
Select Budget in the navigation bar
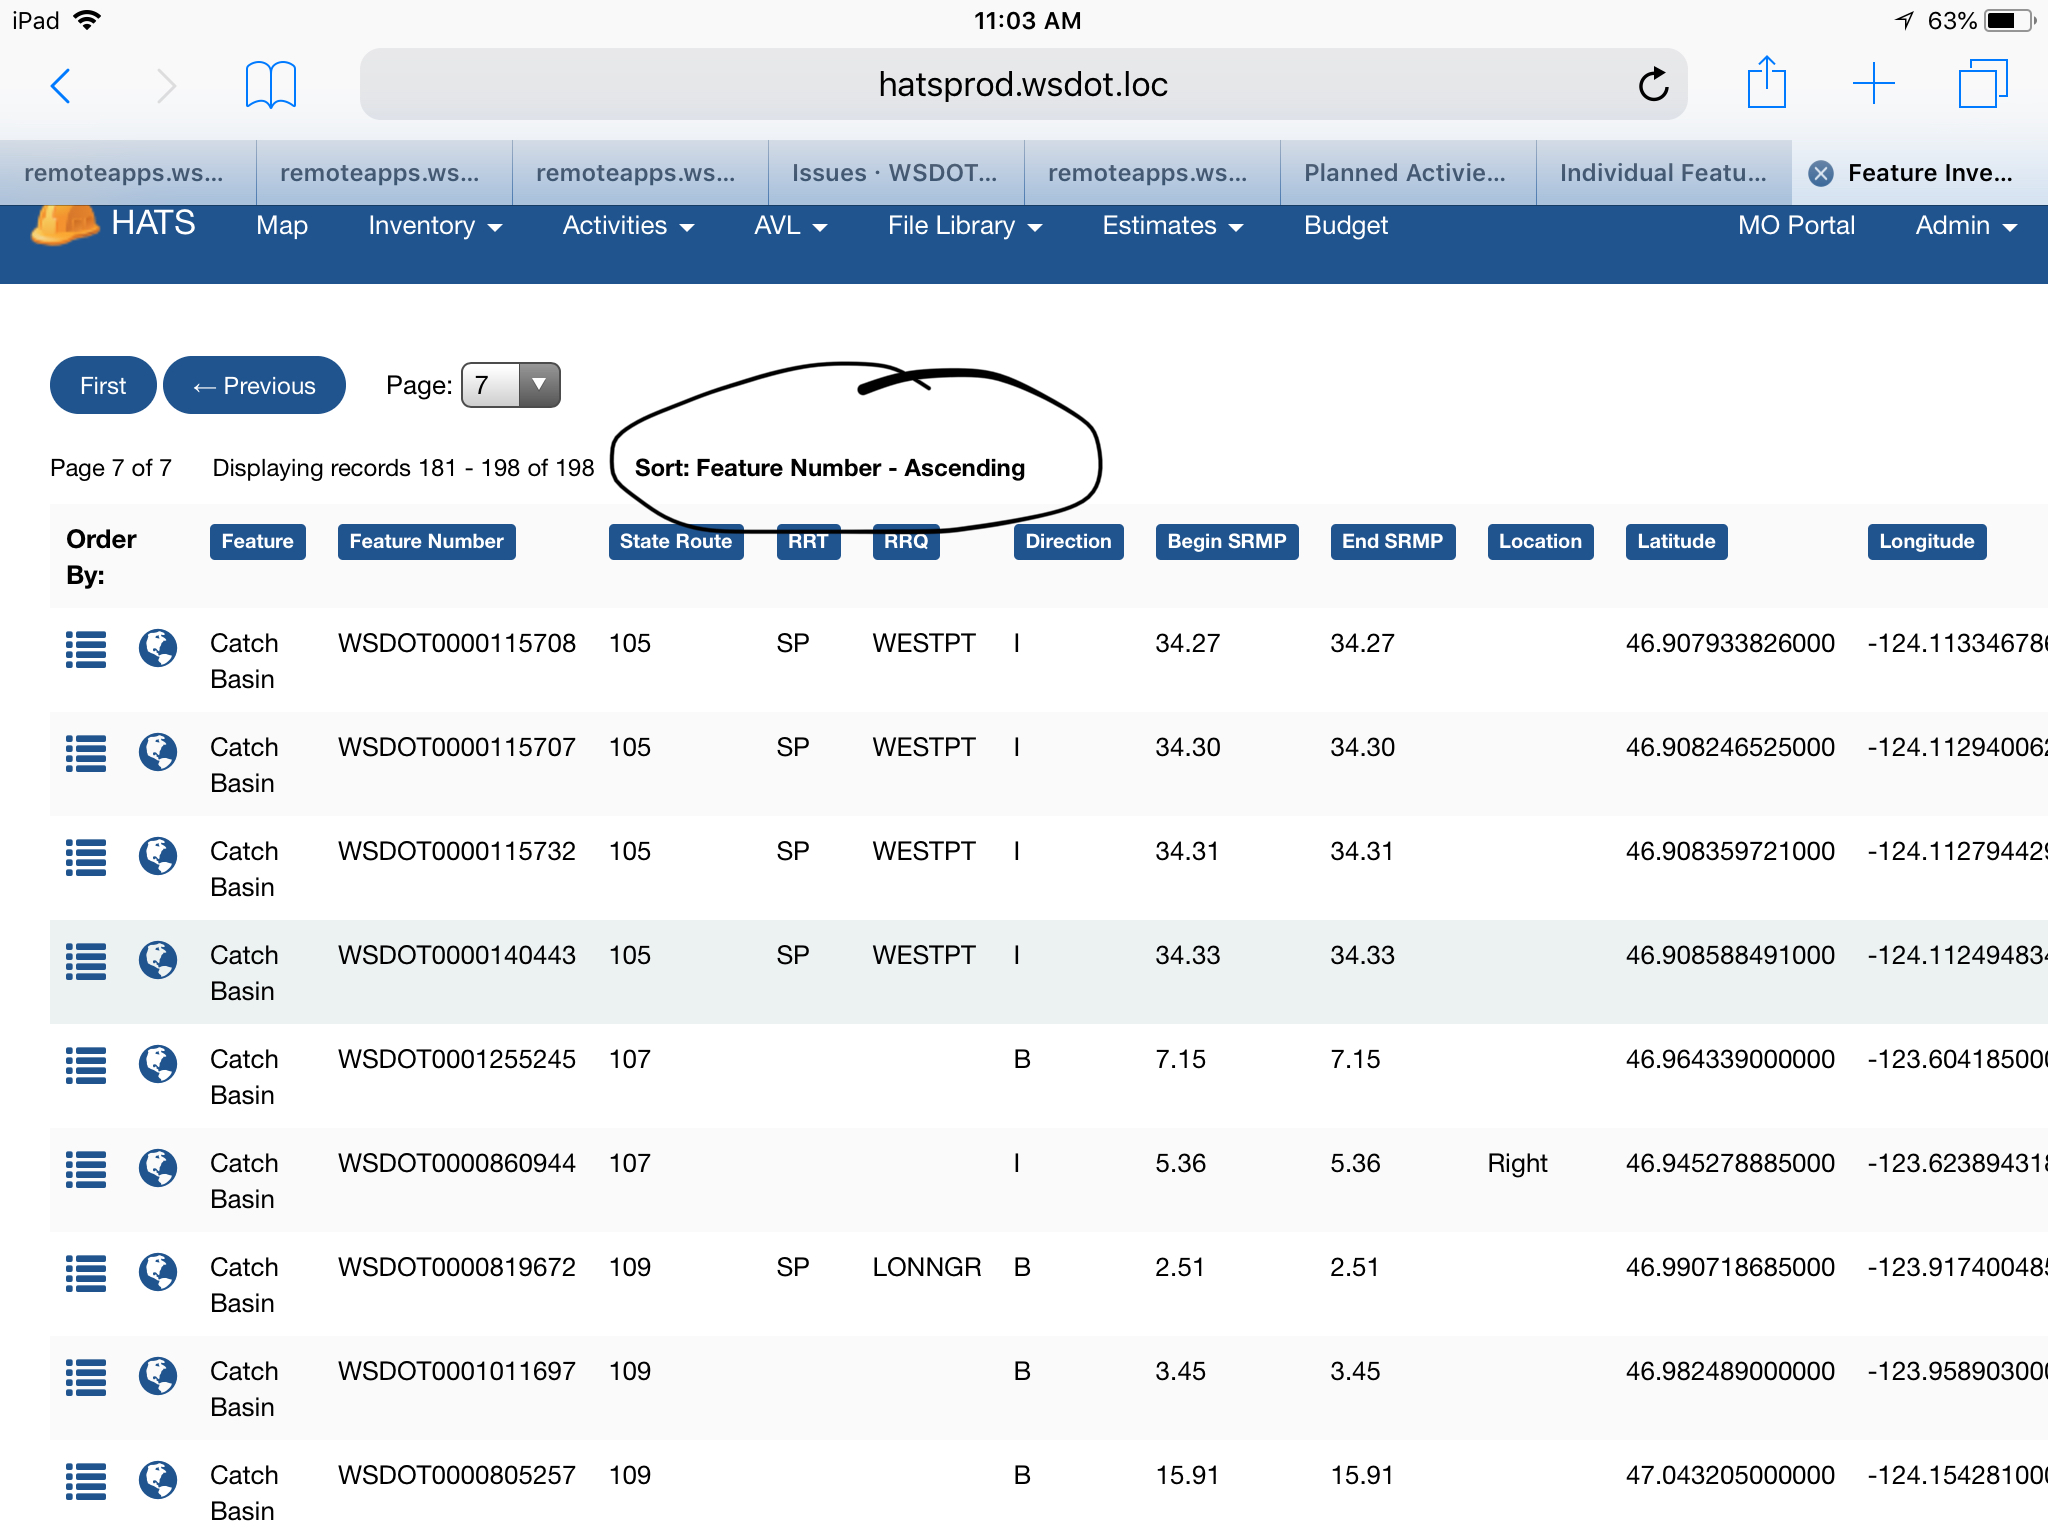(1344, 226)
